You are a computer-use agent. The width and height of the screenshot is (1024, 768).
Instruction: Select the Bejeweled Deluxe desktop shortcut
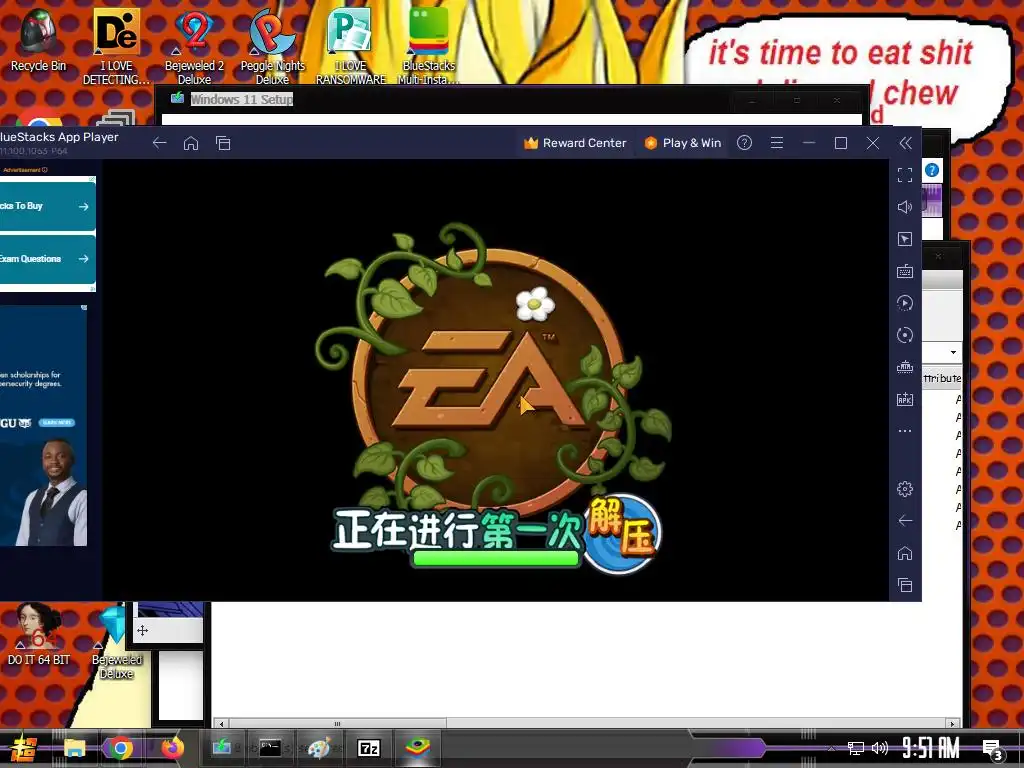coord(116,641)
